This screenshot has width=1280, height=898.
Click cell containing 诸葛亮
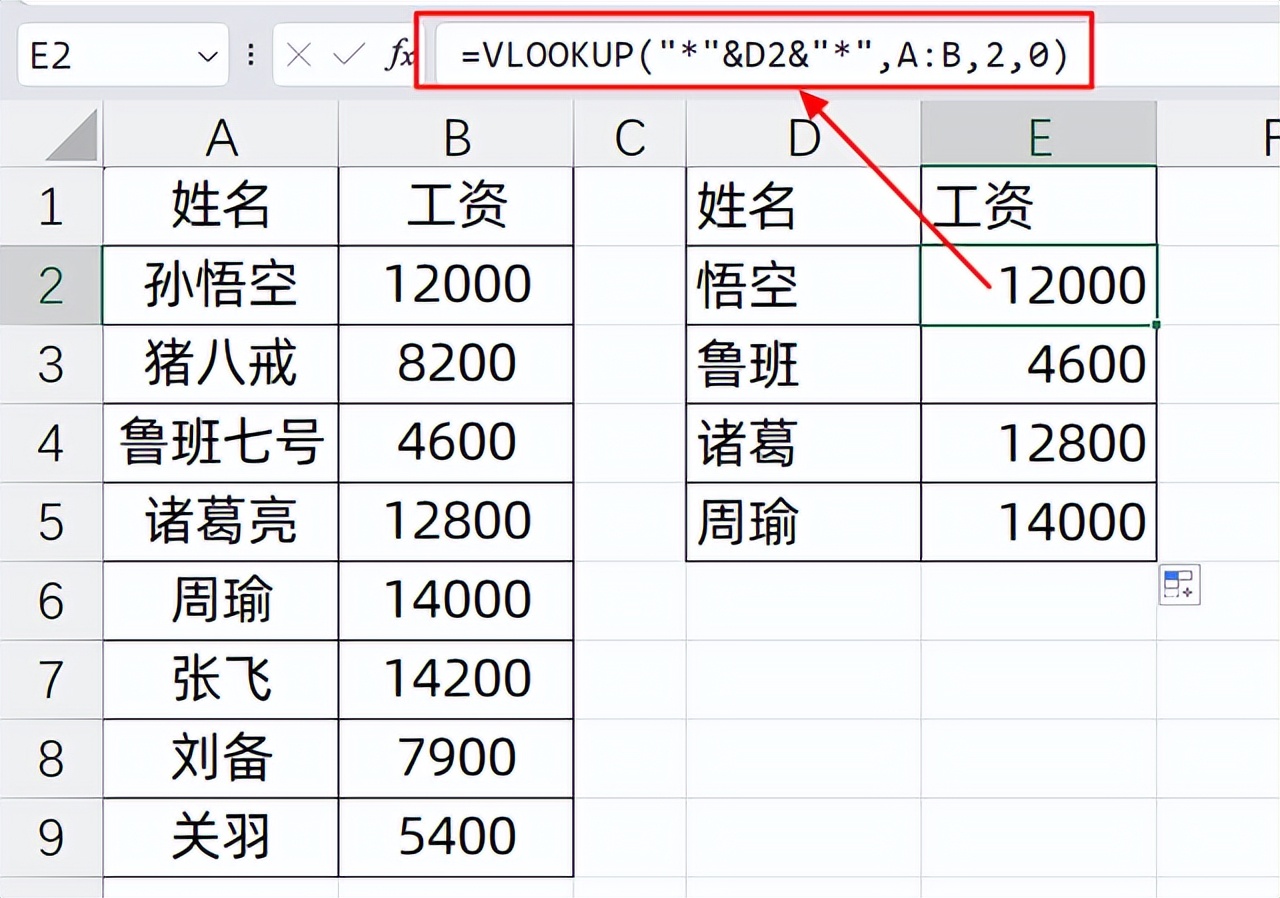(x=221, y=522)
